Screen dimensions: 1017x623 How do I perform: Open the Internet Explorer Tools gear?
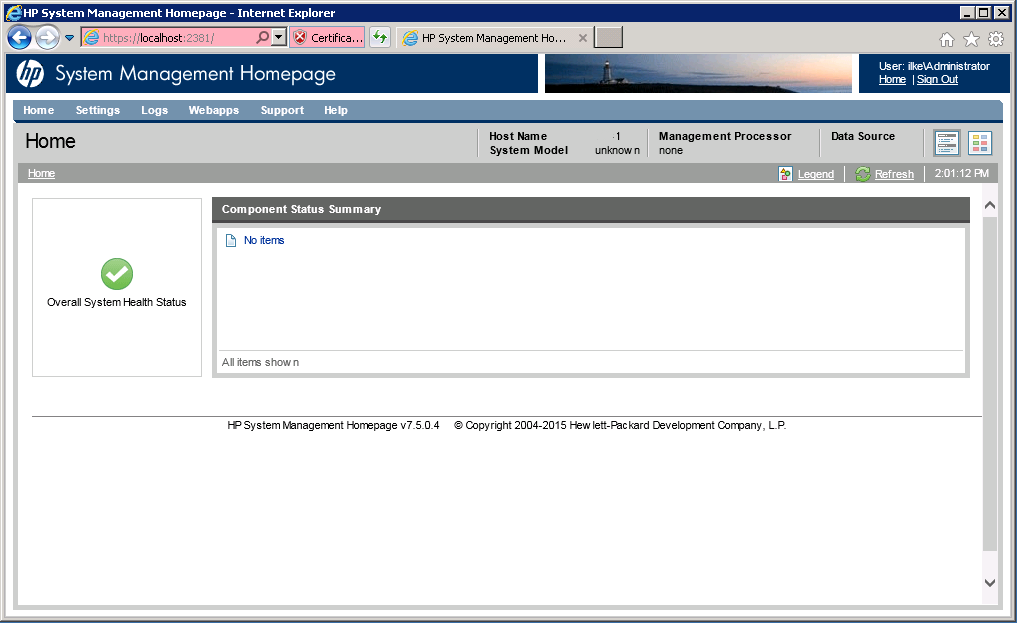(996, 40)
